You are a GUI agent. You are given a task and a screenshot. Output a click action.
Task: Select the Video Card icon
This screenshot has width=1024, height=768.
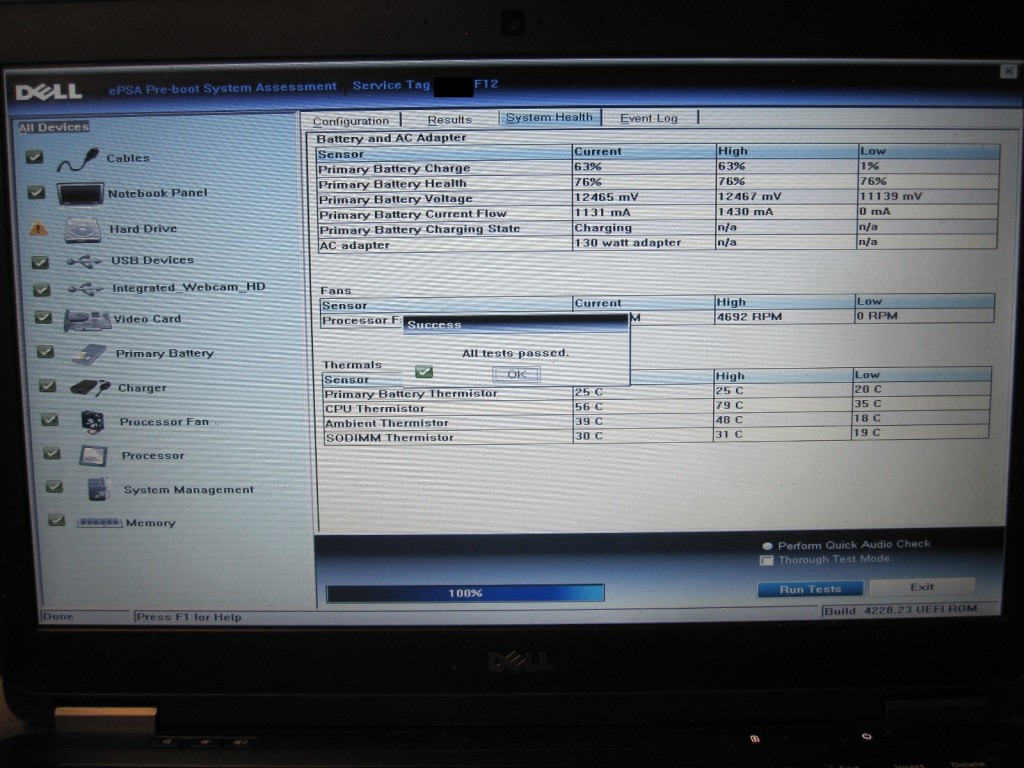[x=88, y=320]
